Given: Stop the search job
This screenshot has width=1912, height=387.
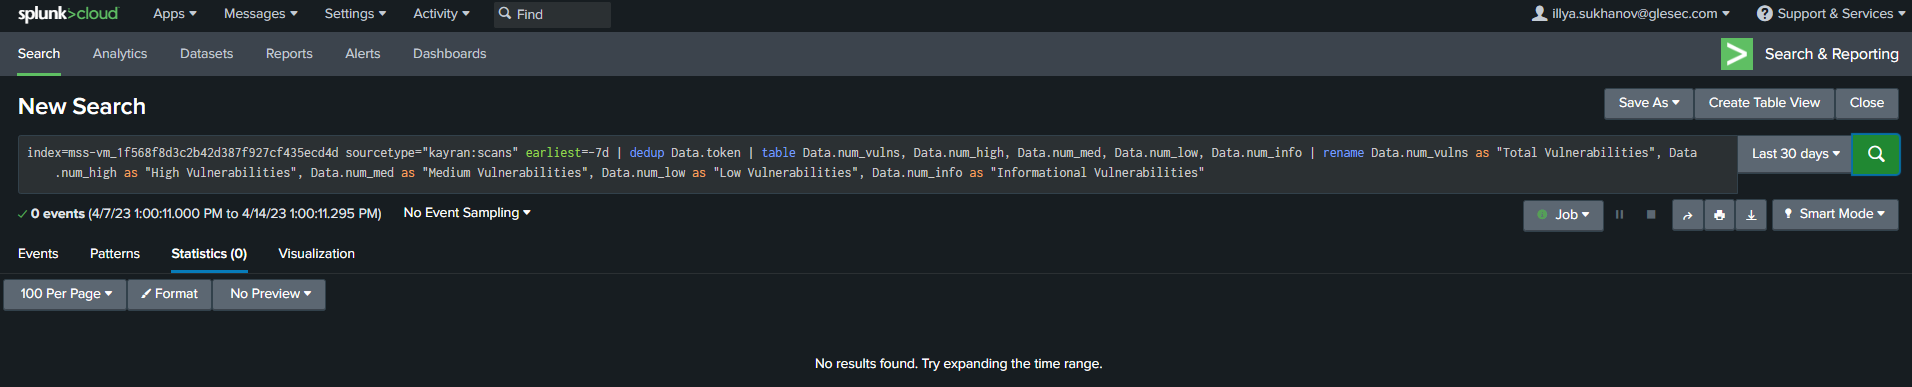Looking at the screenshot, I should coord(1651,215).
